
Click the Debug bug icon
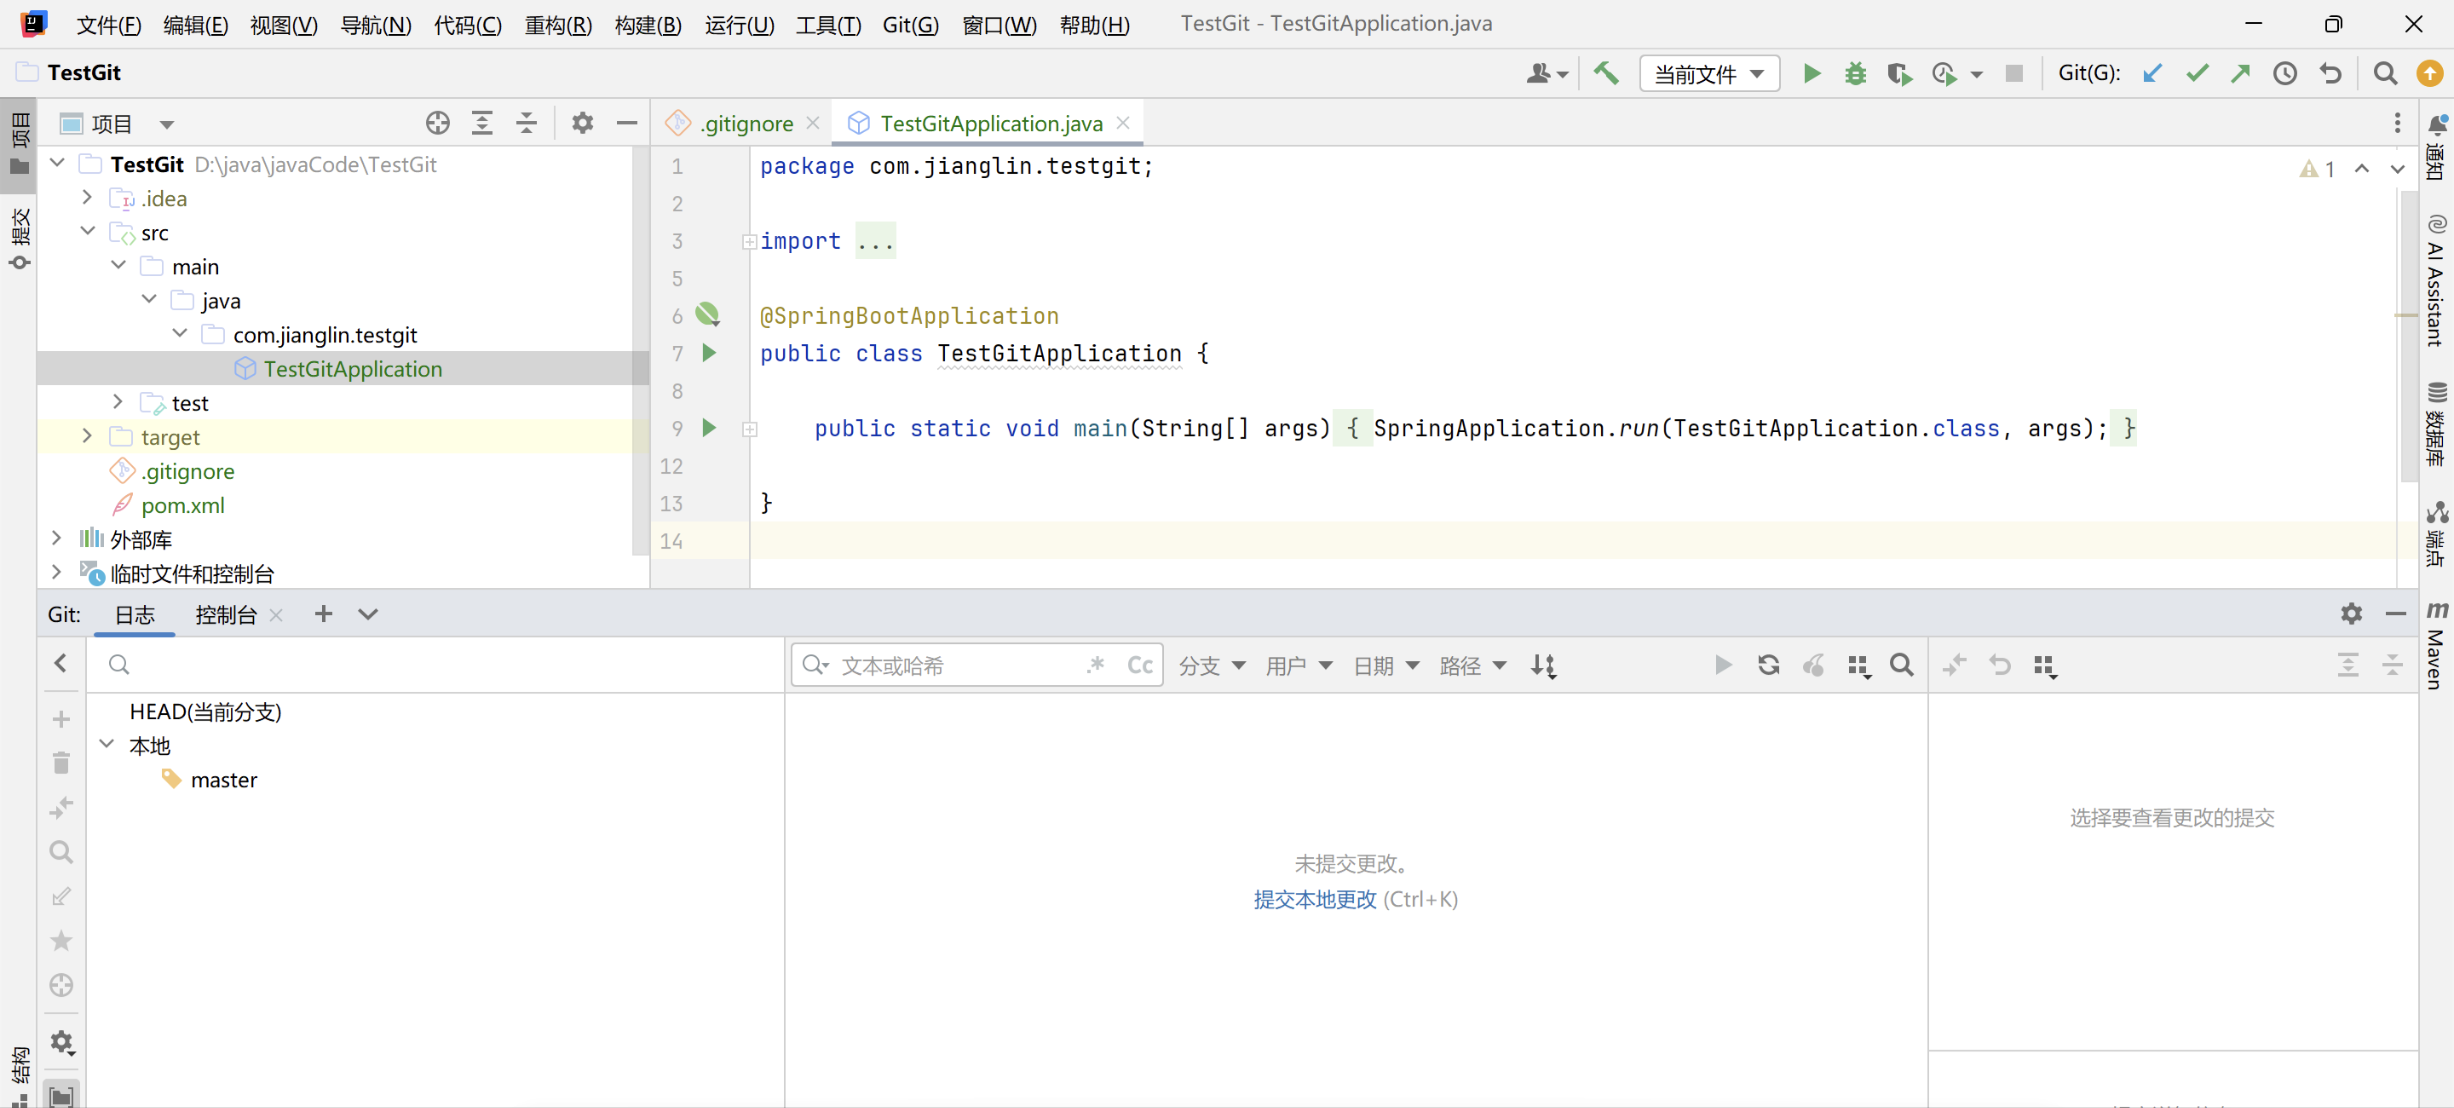tap(1855, 73)
